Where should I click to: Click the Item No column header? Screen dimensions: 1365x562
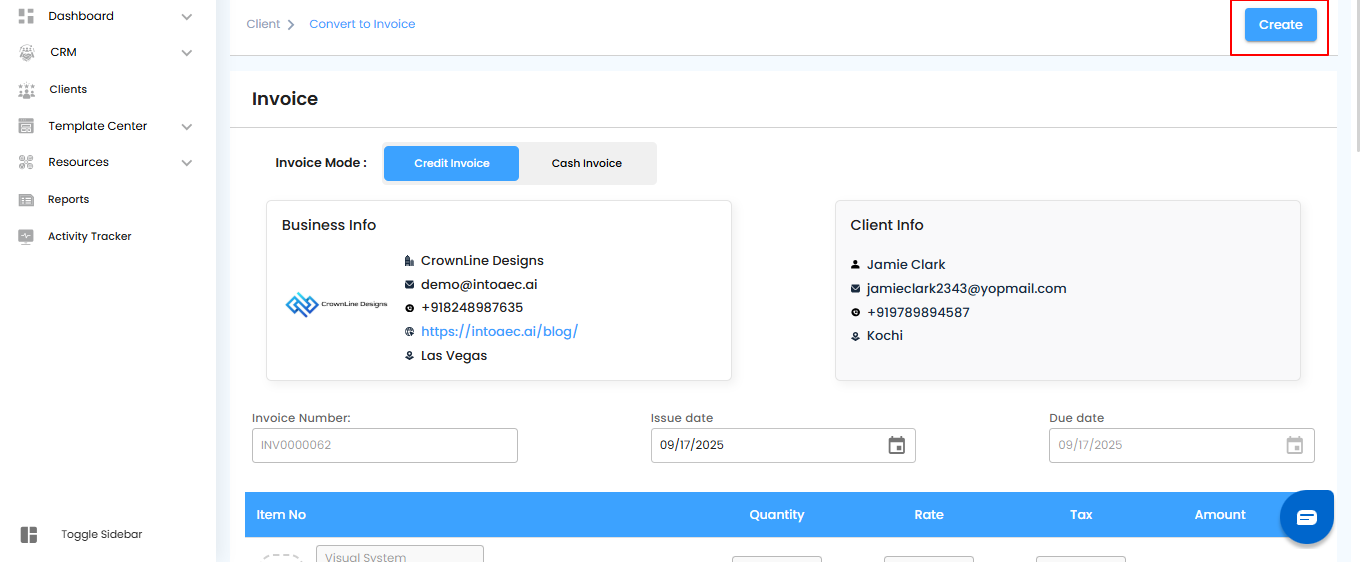coord(281,514)
